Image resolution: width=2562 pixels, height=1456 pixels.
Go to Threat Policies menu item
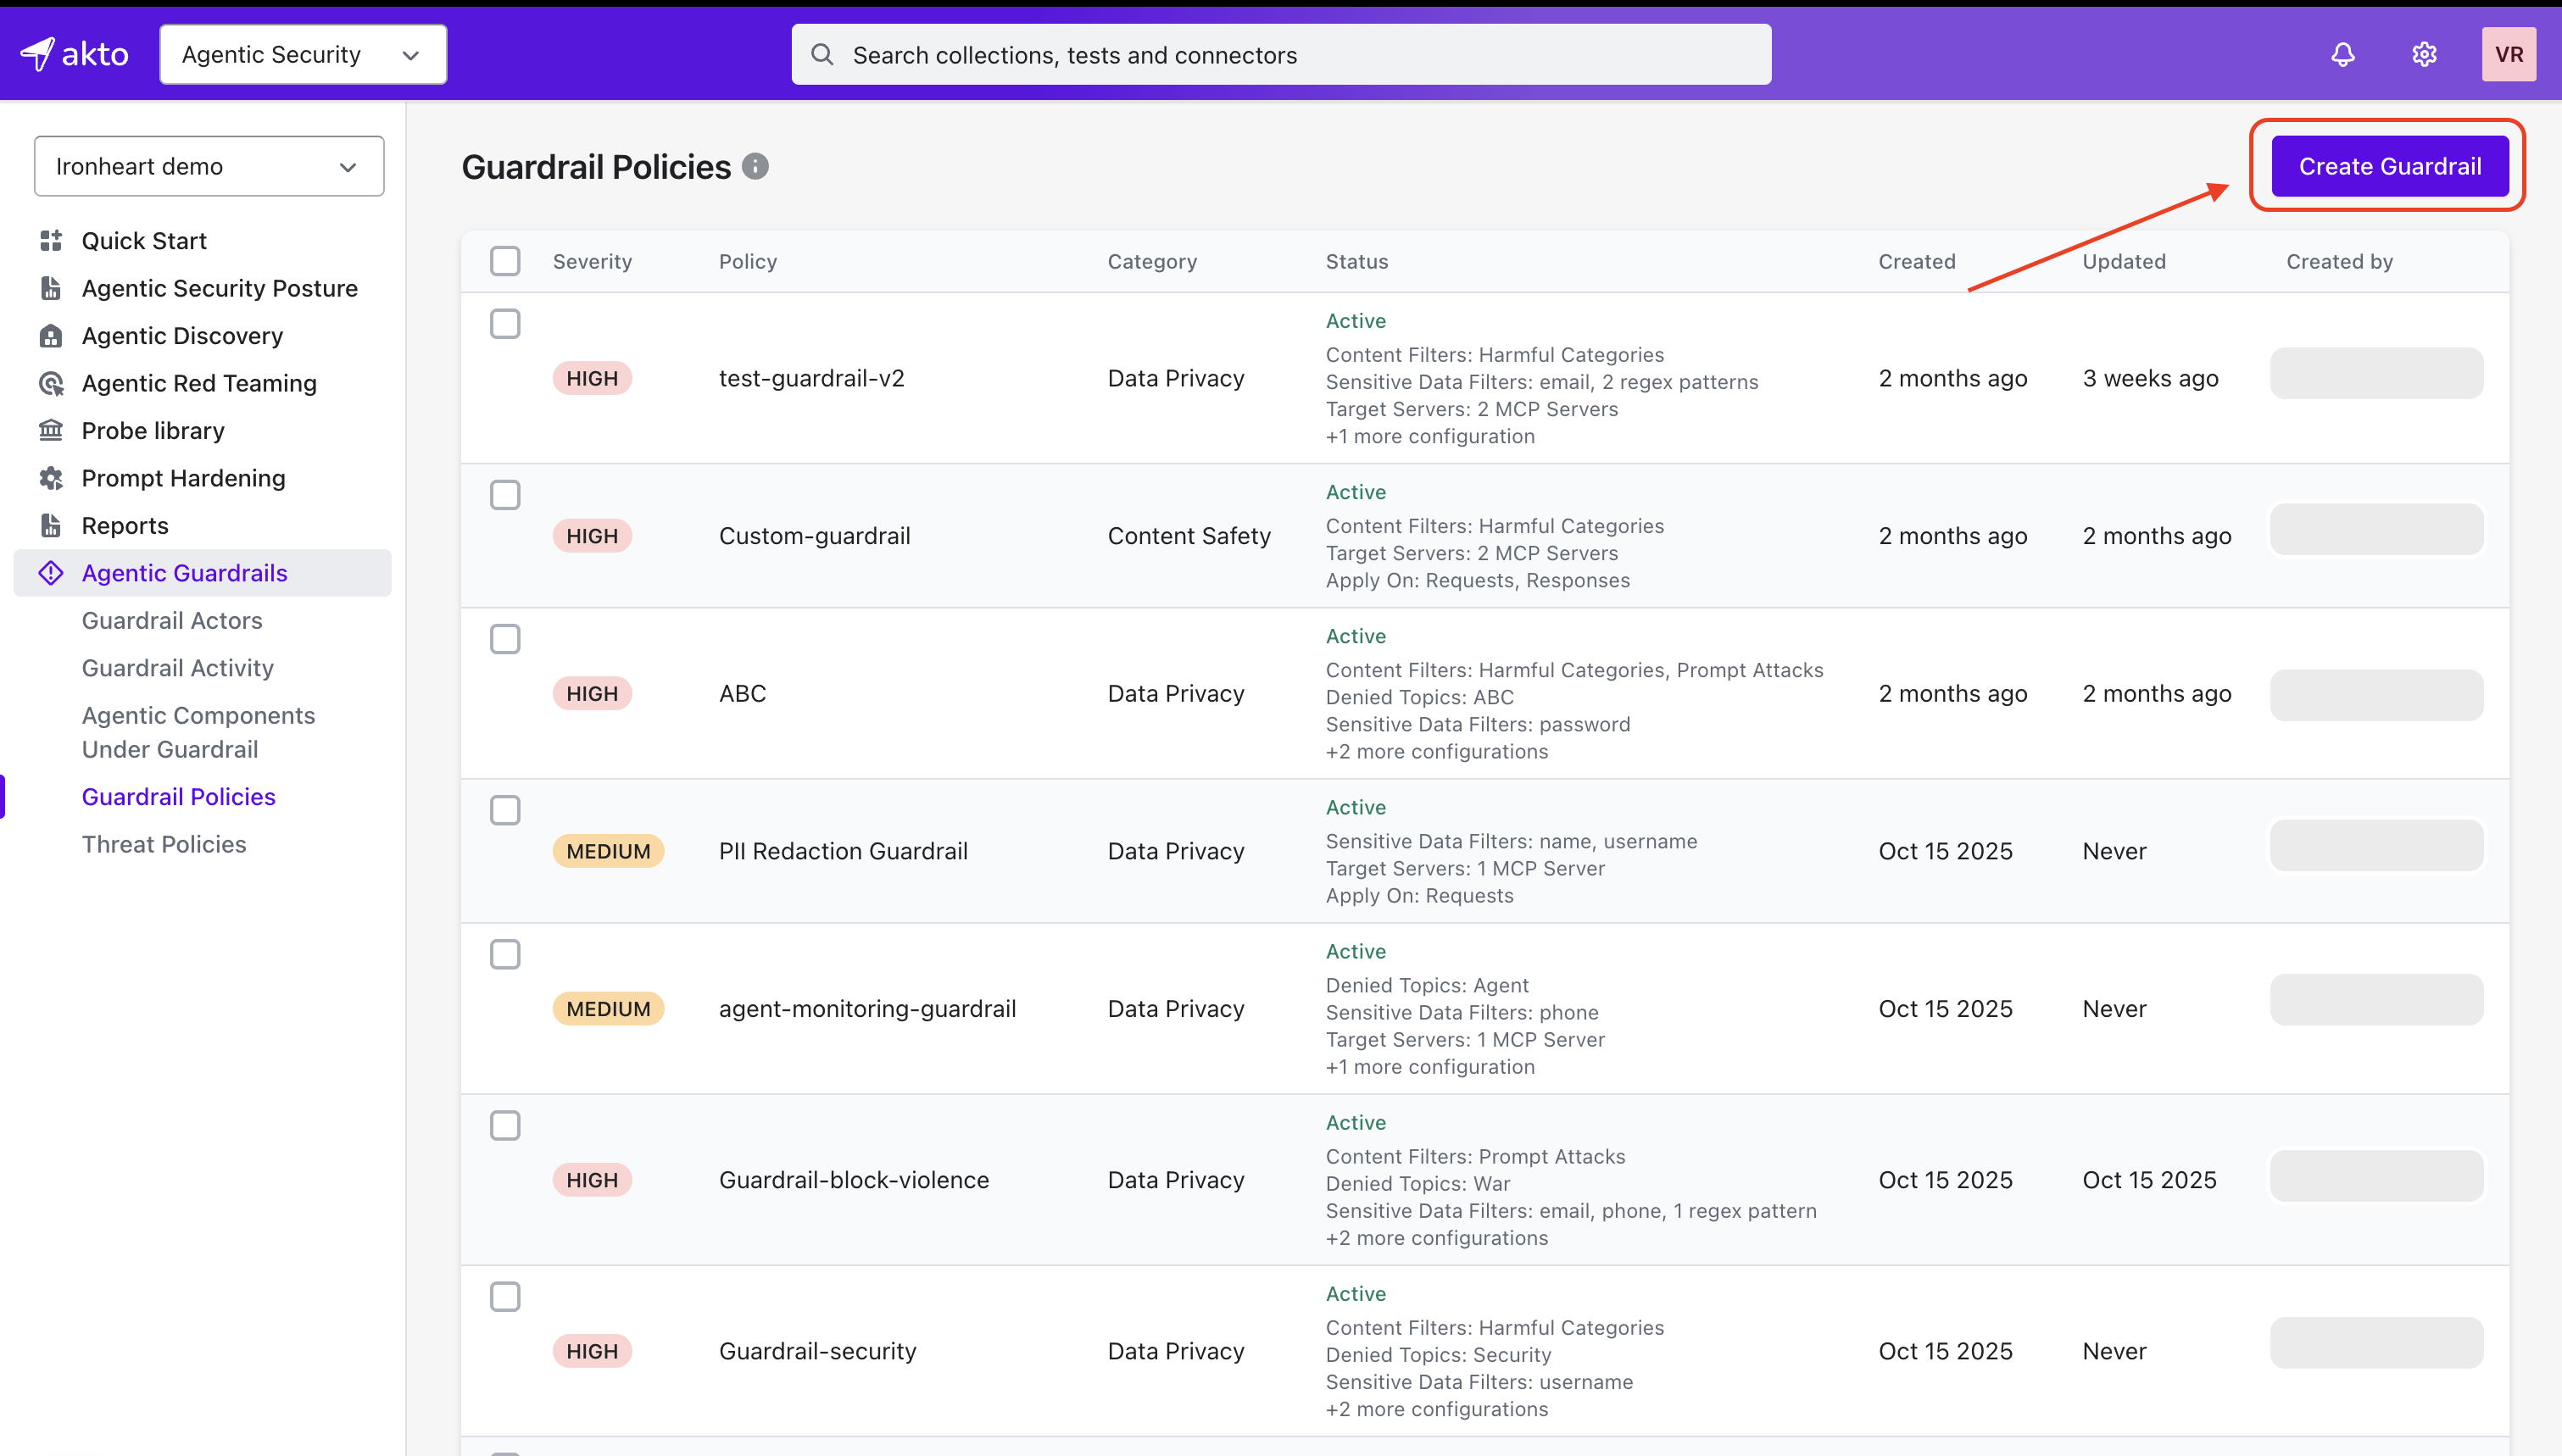[x=164, y=843]
